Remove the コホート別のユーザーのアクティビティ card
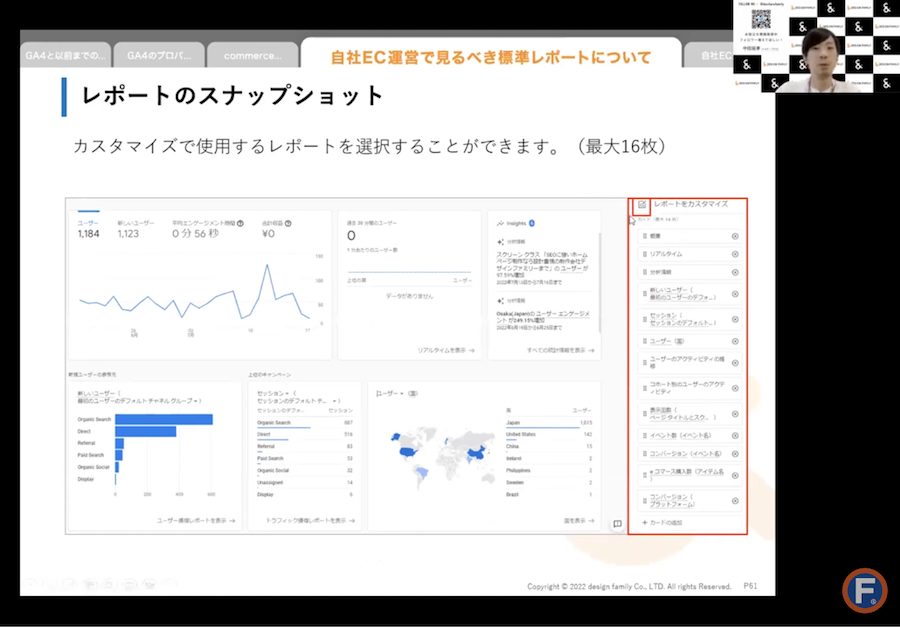Image resolution: width=900 pixels, height=628 pixels. (x=735, y=389)
